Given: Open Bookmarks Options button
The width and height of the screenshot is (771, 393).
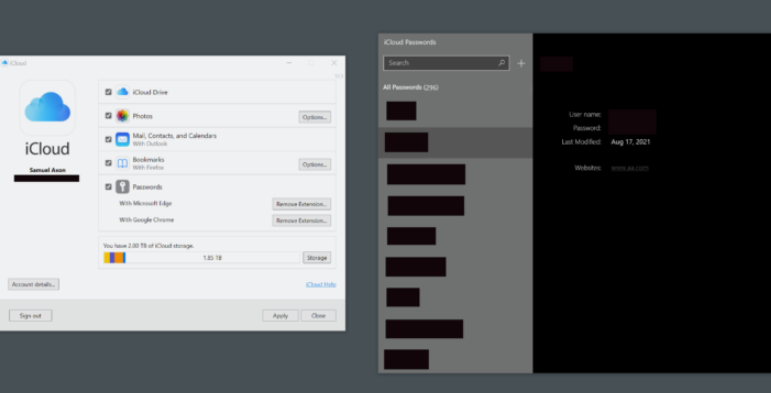Looking at the screenshot, I should (315, 164).
